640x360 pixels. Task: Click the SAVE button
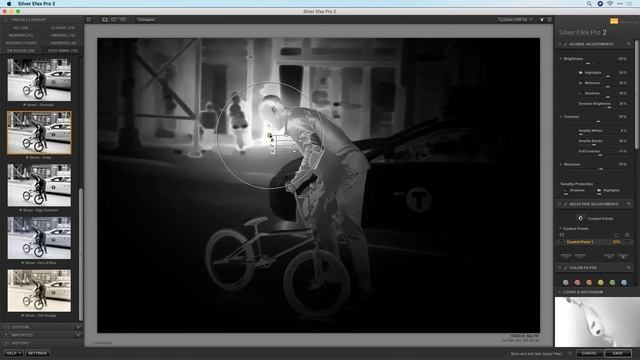click(x=618, y=353)
